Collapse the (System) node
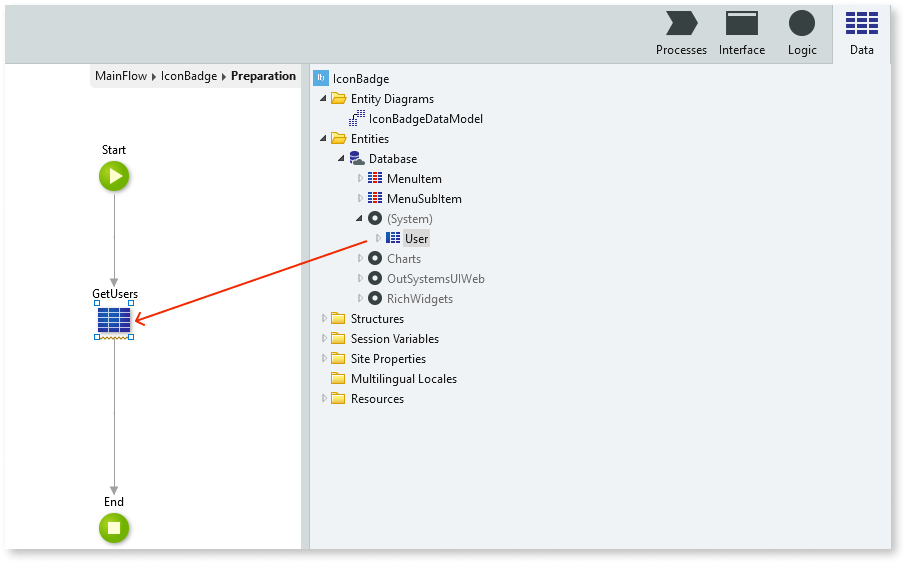This screenshot has height=564, width=906. point(359,218)
